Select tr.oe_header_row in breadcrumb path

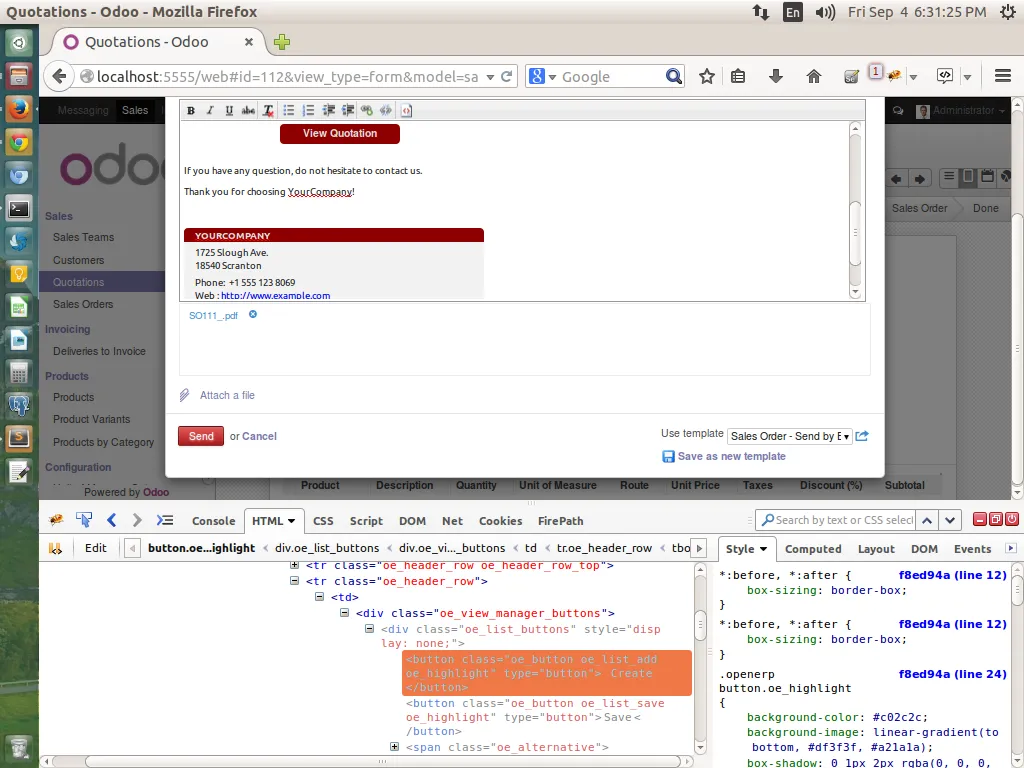point(604,548)
